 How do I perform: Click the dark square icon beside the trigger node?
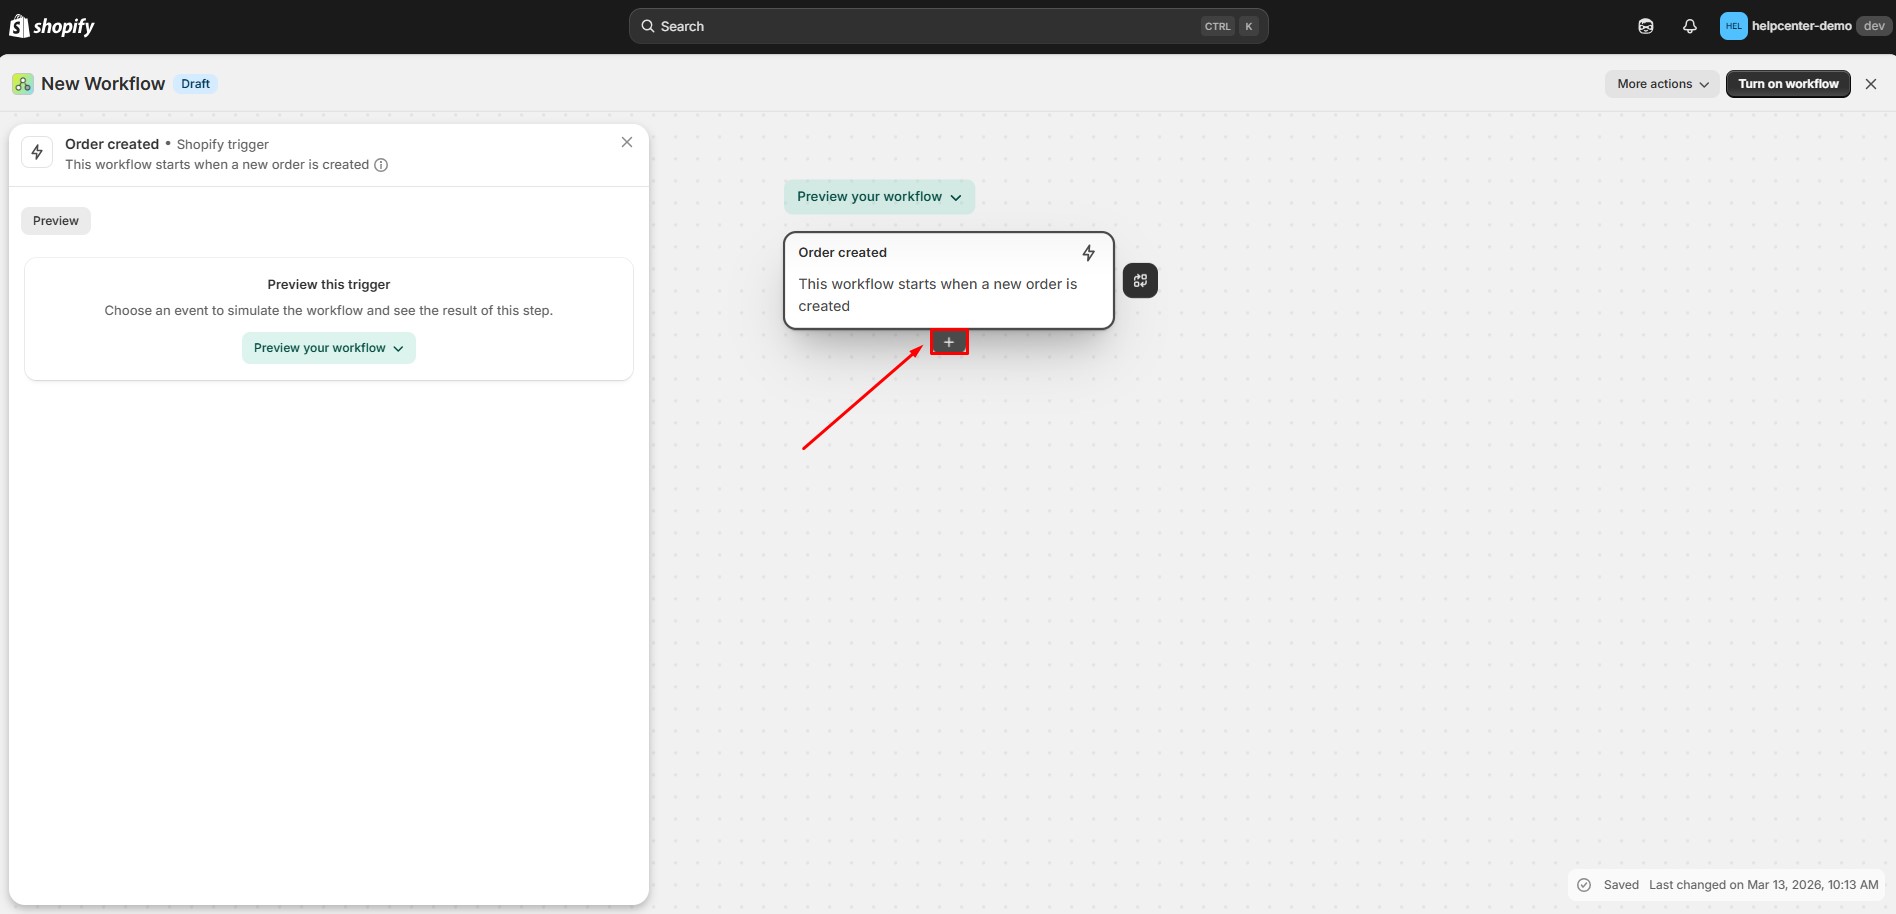point(1140,281)
